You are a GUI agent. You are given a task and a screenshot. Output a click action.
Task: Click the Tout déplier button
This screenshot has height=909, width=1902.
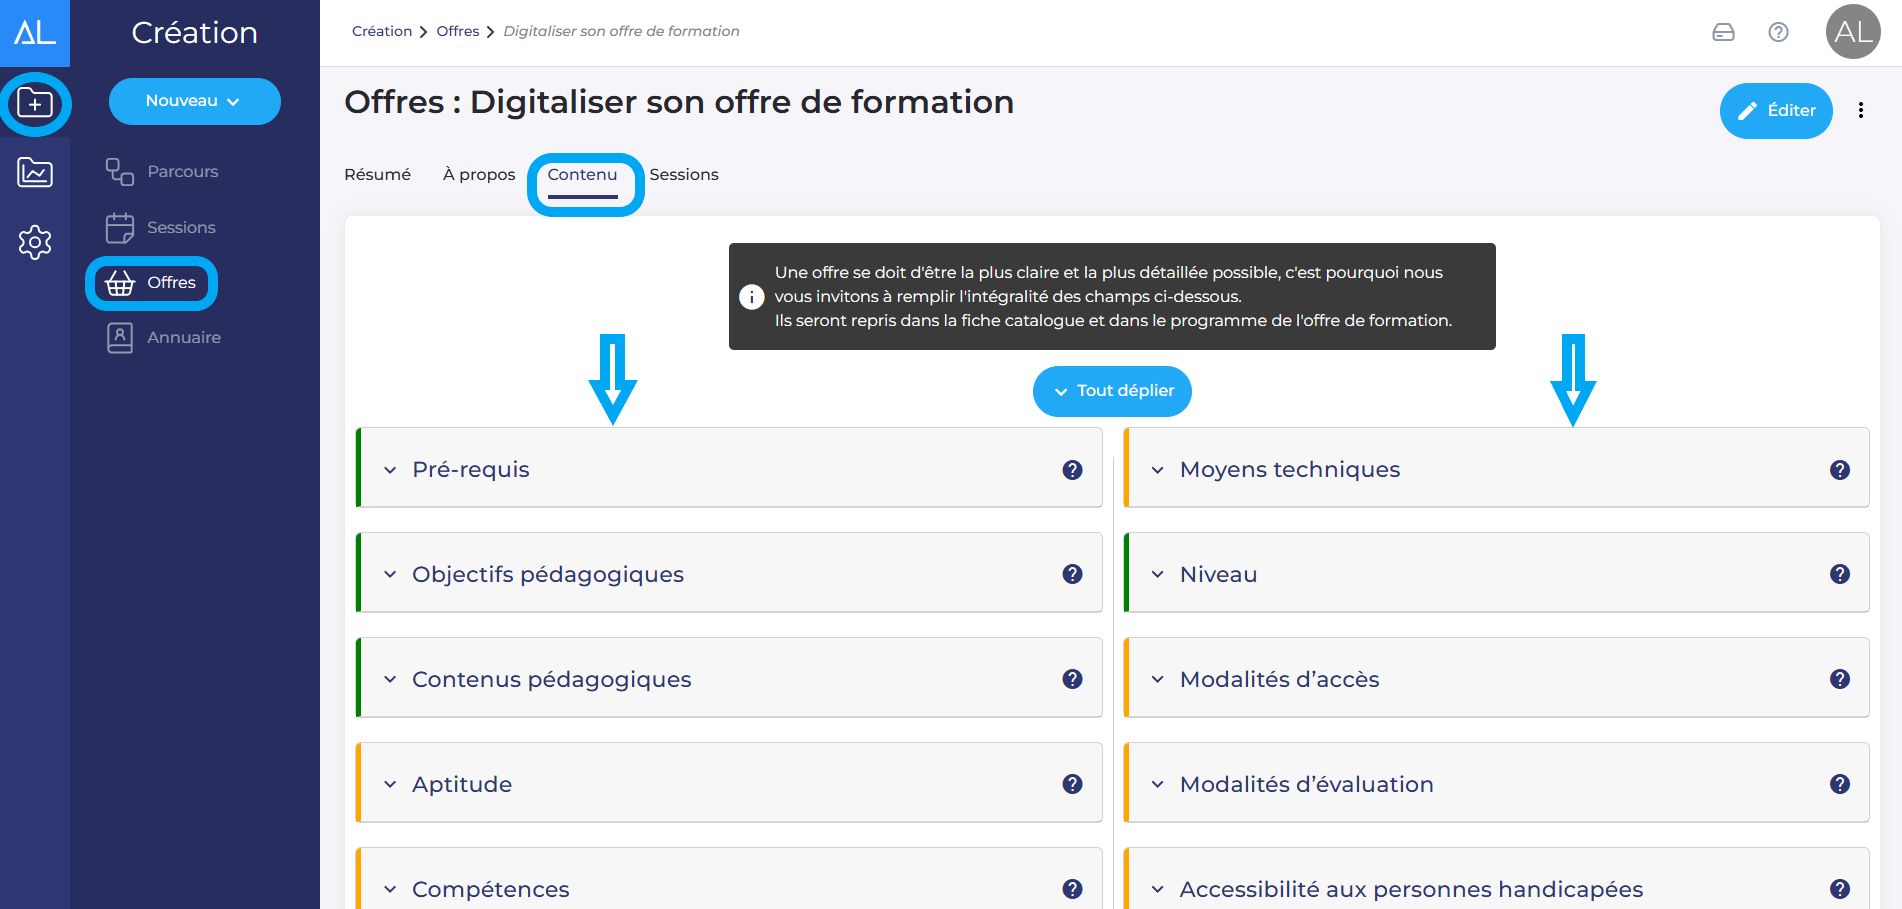[x=1111, y=391]
